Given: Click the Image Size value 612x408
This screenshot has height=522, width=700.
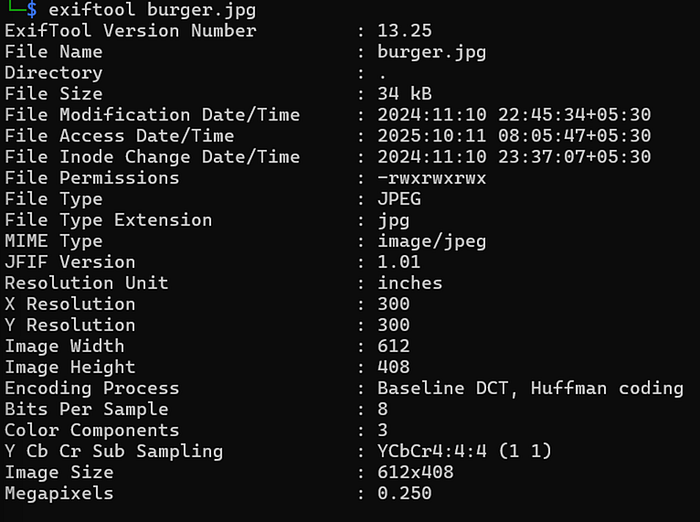Looking at the screenshot, I should point(415,472).
